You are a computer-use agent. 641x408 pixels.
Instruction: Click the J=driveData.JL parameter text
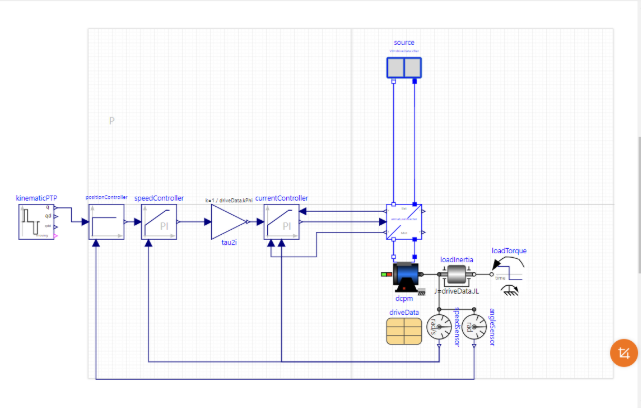[x=457, y=291]
